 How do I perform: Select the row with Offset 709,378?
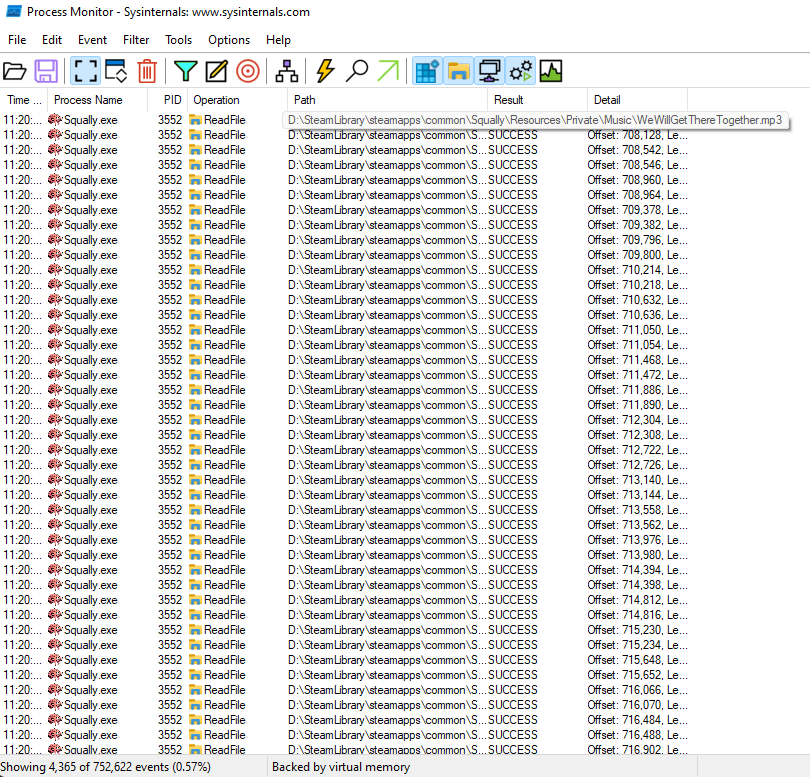pyautogui.click(x=345, y=210)
